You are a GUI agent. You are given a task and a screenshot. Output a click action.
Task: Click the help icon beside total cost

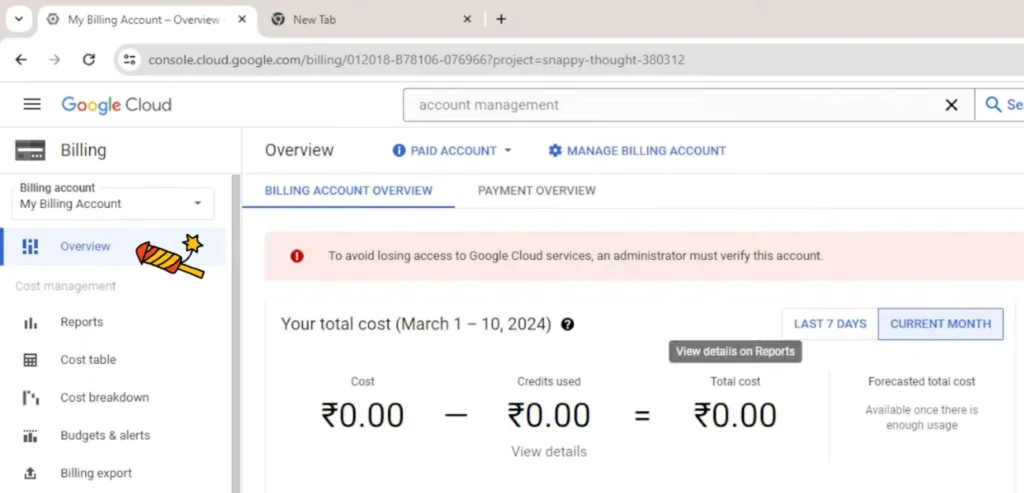568,324
